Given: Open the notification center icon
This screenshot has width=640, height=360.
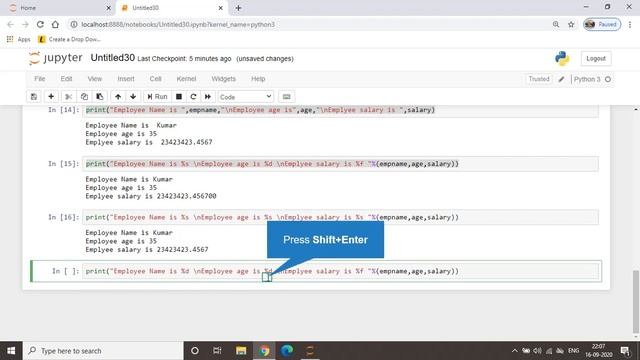Looking at the screenshot, I should pos(625,351).
